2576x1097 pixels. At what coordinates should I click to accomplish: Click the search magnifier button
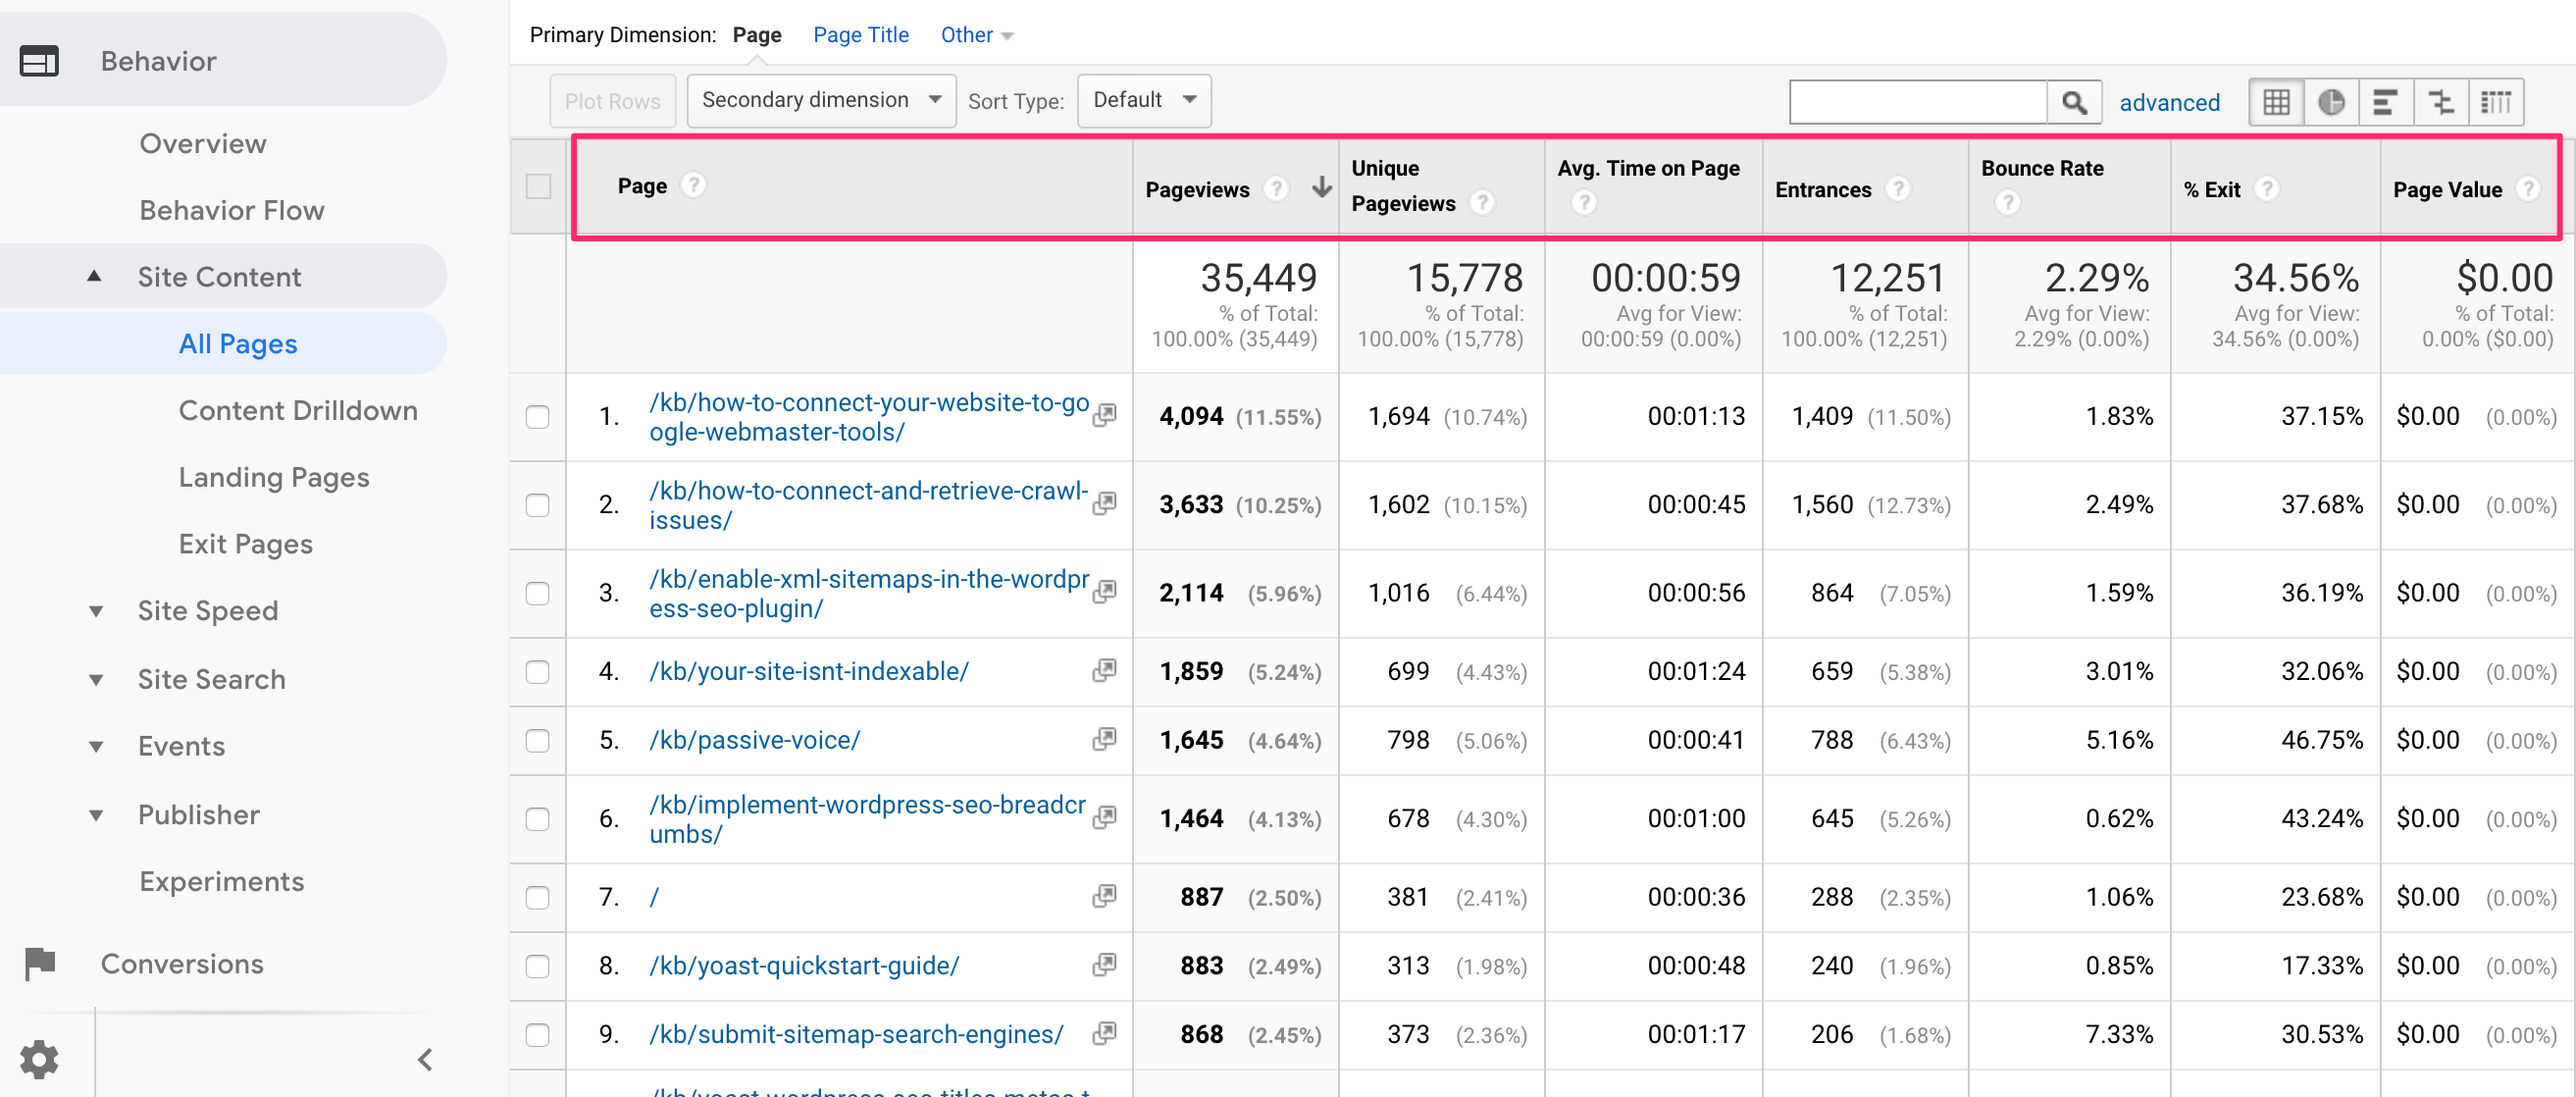pyautogui.click(x=2073, y=102)
